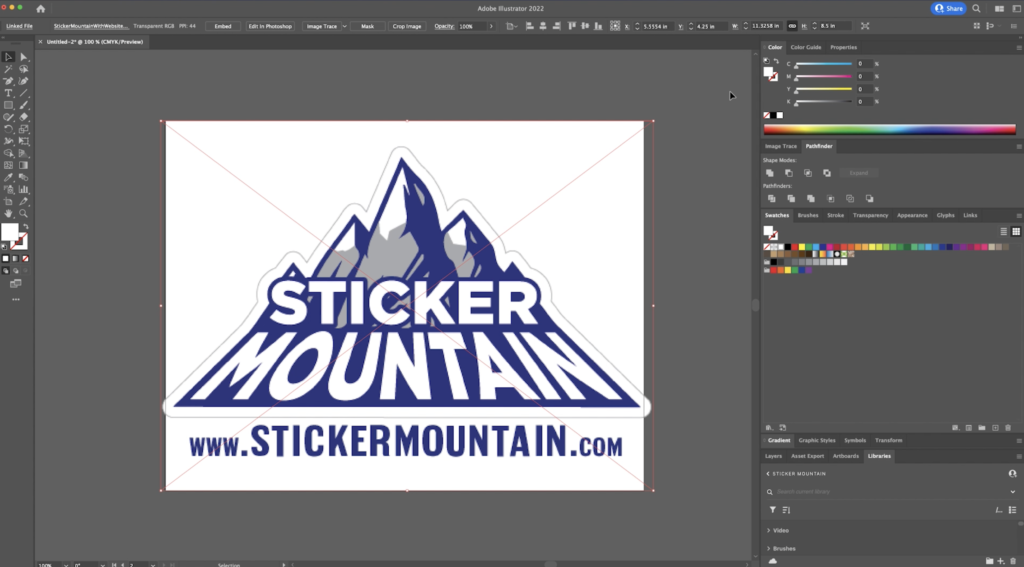Switch swatches to list view
This screenshot has width=1024, height=567.
(x=1004, y=231)
